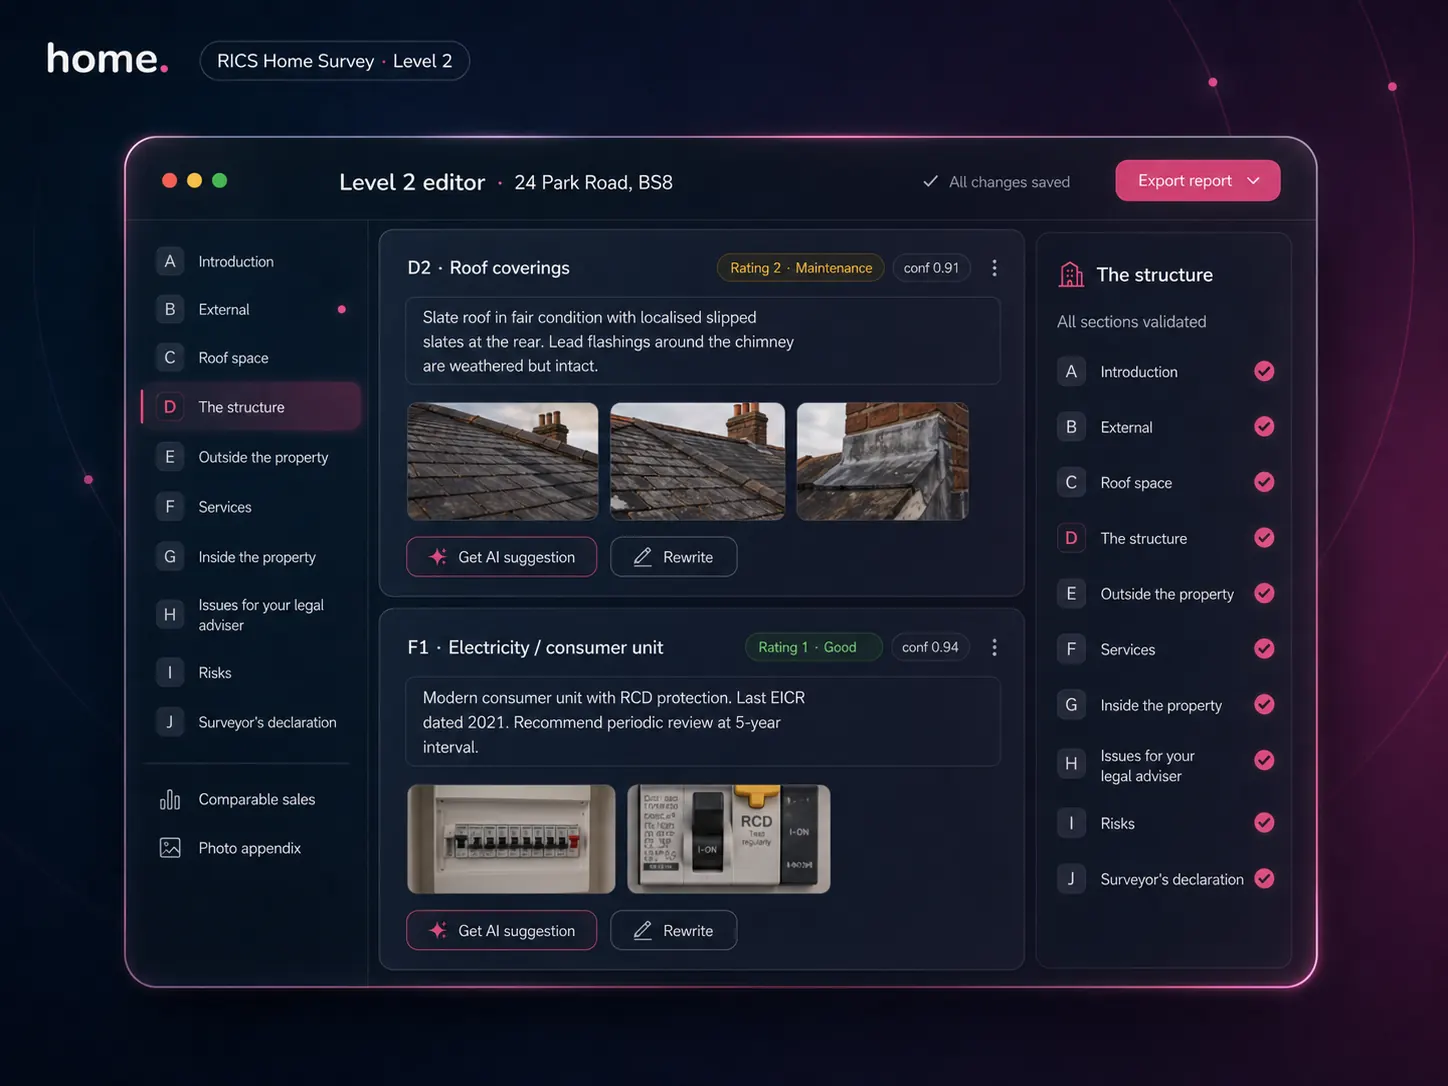The image size is (1448, 1086).
Task: Open the three-dot menu for Electricity consumer unit
Action: [994, 648]
